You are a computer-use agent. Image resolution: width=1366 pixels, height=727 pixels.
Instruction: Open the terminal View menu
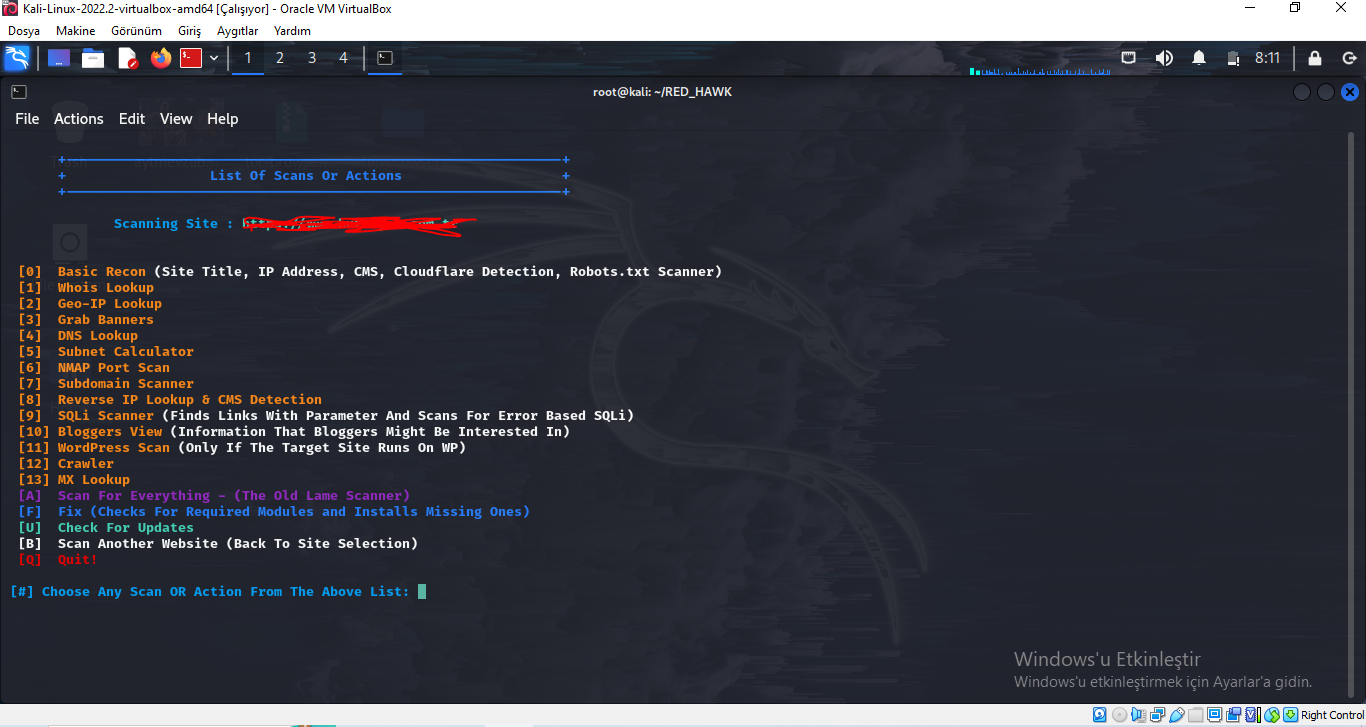pos(176,119)
